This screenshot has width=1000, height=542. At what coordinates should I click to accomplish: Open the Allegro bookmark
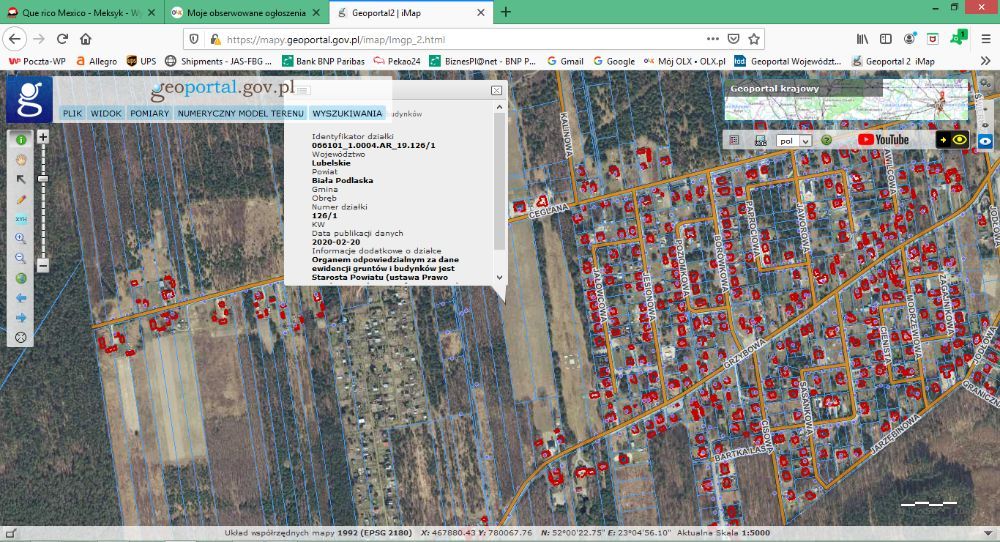96,61
